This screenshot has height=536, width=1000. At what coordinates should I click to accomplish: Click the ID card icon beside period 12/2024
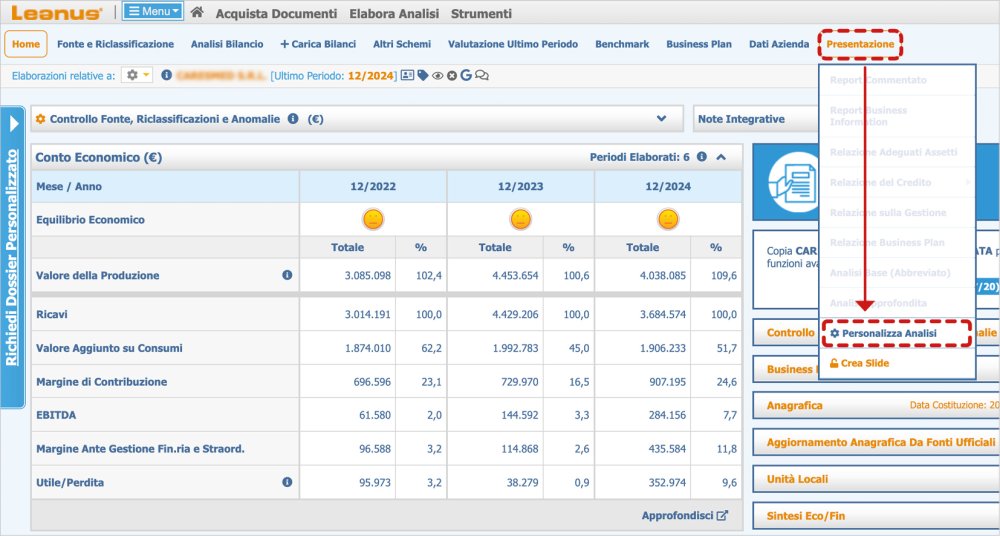(407, 75)
